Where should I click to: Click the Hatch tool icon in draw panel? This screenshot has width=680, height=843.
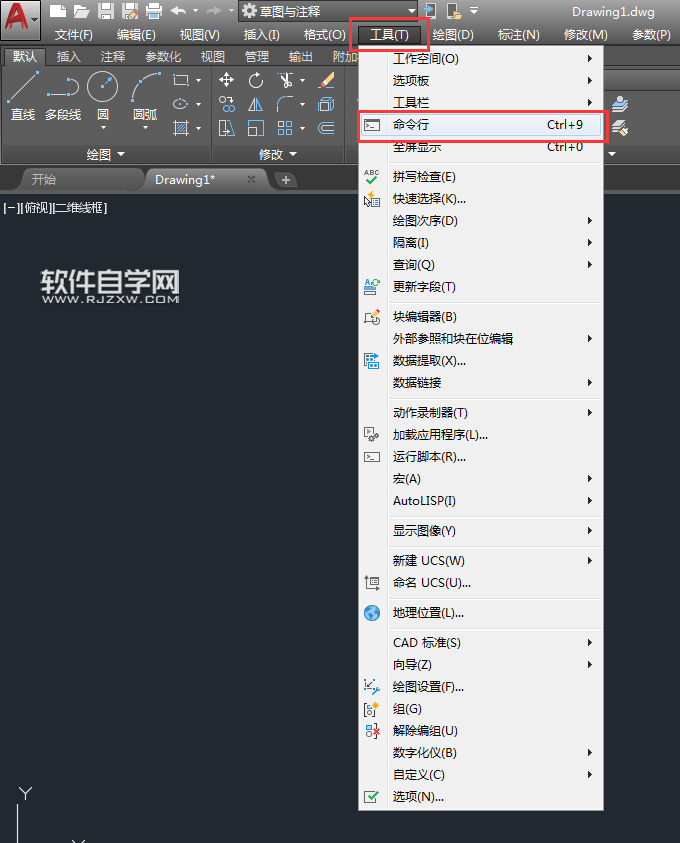[x=181, y=128]
